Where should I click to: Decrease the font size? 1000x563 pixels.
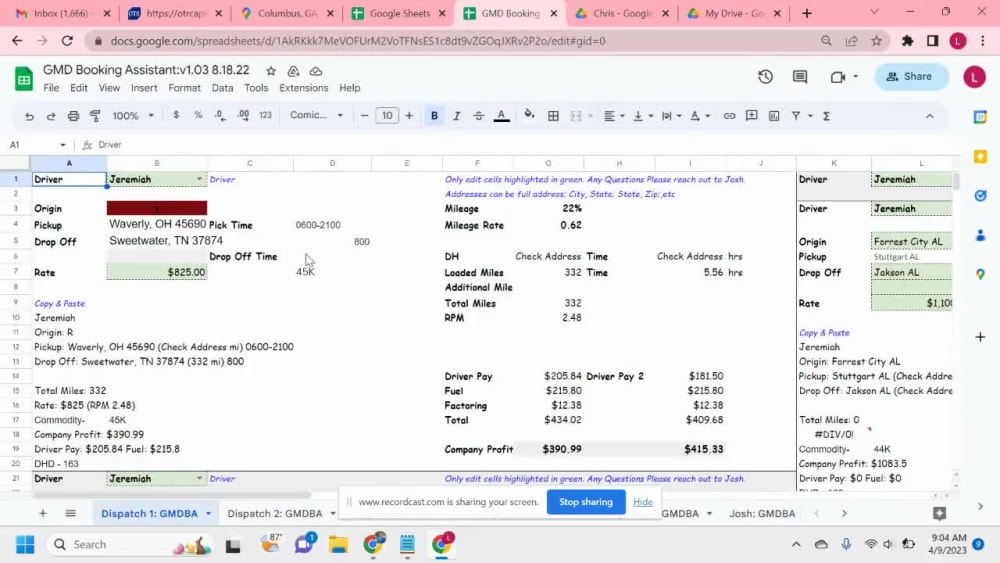364,115
